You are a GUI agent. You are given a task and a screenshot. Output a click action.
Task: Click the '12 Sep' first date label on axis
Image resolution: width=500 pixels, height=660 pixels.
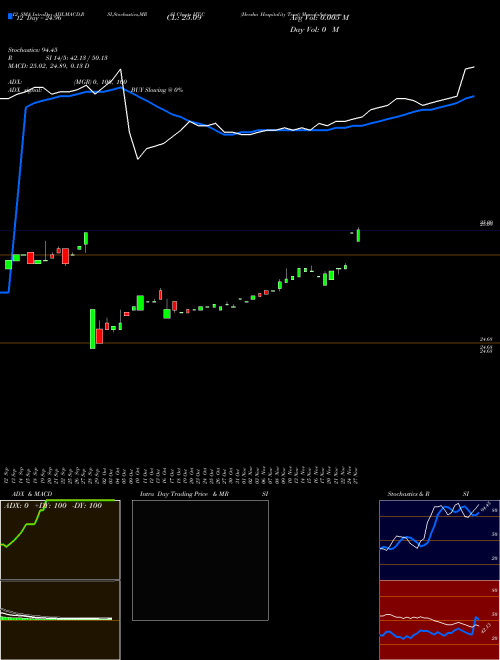(7, 475)
